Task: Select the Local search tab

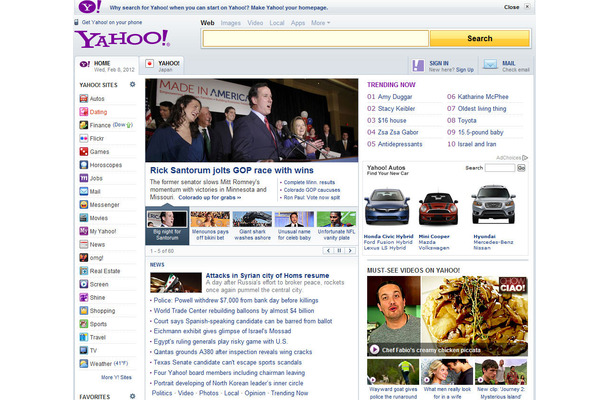Action: point(277,23)
